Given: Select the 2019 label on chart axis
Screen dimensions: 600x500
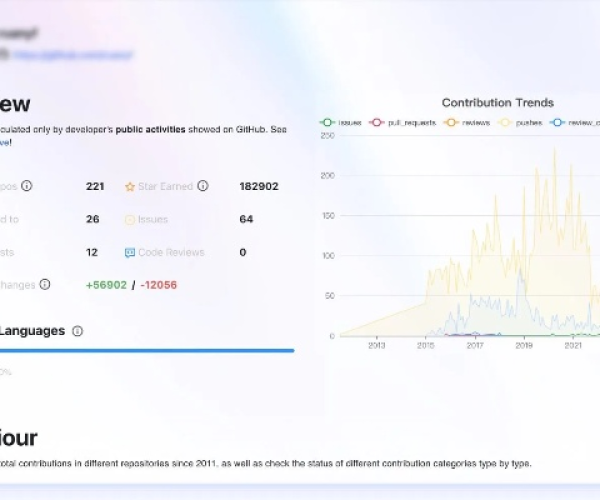Looking at the screenshot, I should point(524,345).
